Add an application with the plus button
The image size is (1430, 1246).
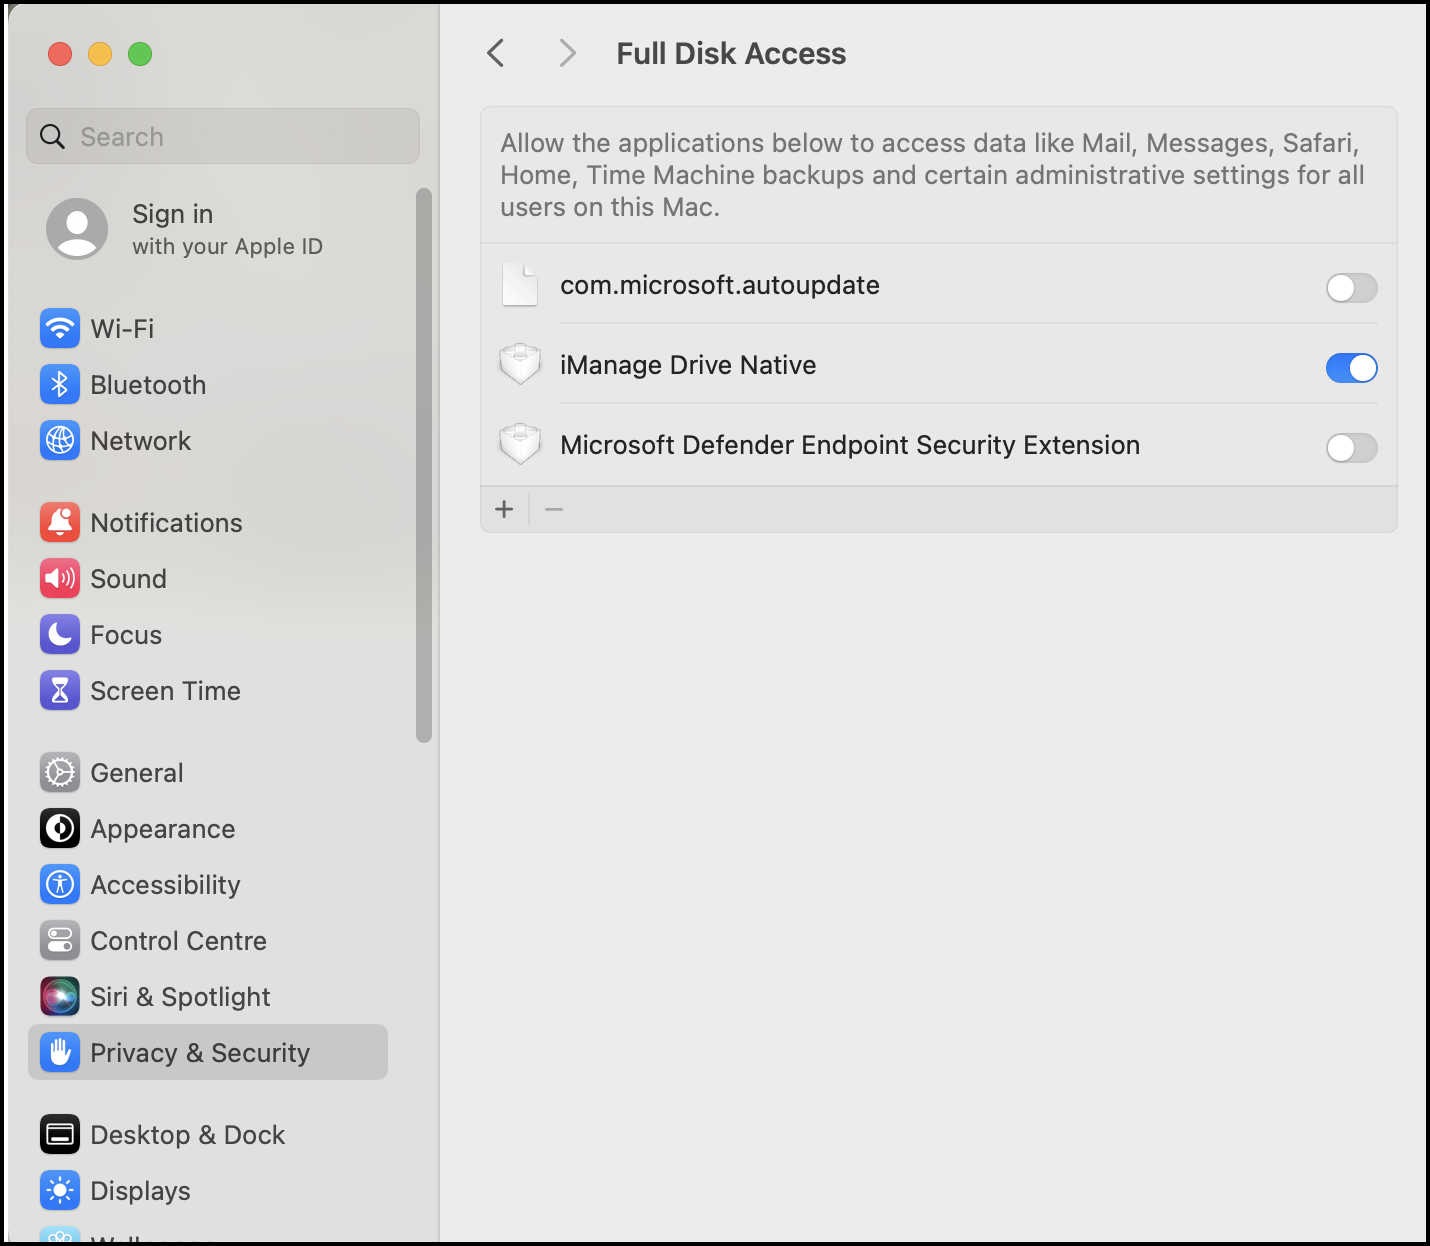tap(504, 509)
